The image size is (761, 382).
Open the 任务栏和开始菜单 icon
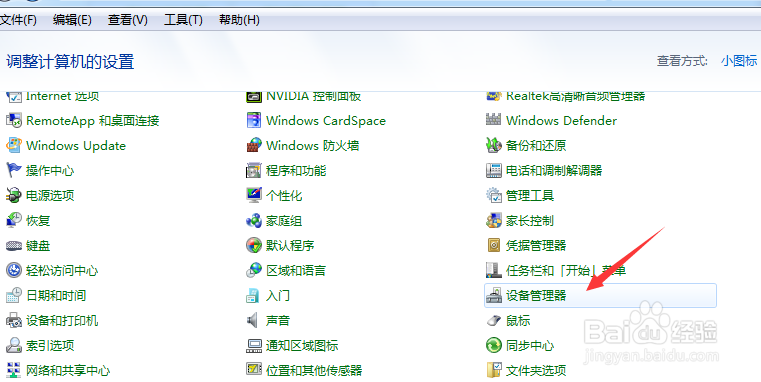494,270
